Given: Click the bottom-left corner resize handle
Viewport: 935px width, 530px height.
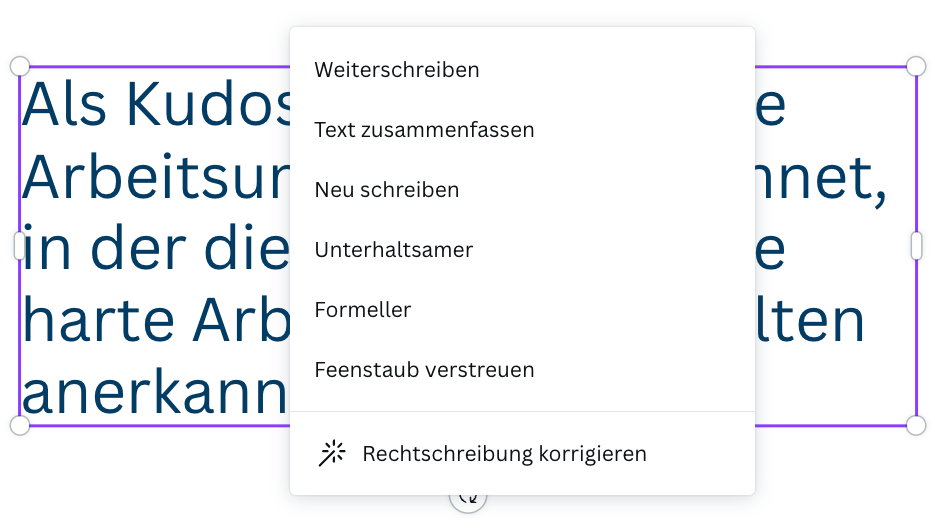Looking at the screenshot, I should tap(20, 425).
